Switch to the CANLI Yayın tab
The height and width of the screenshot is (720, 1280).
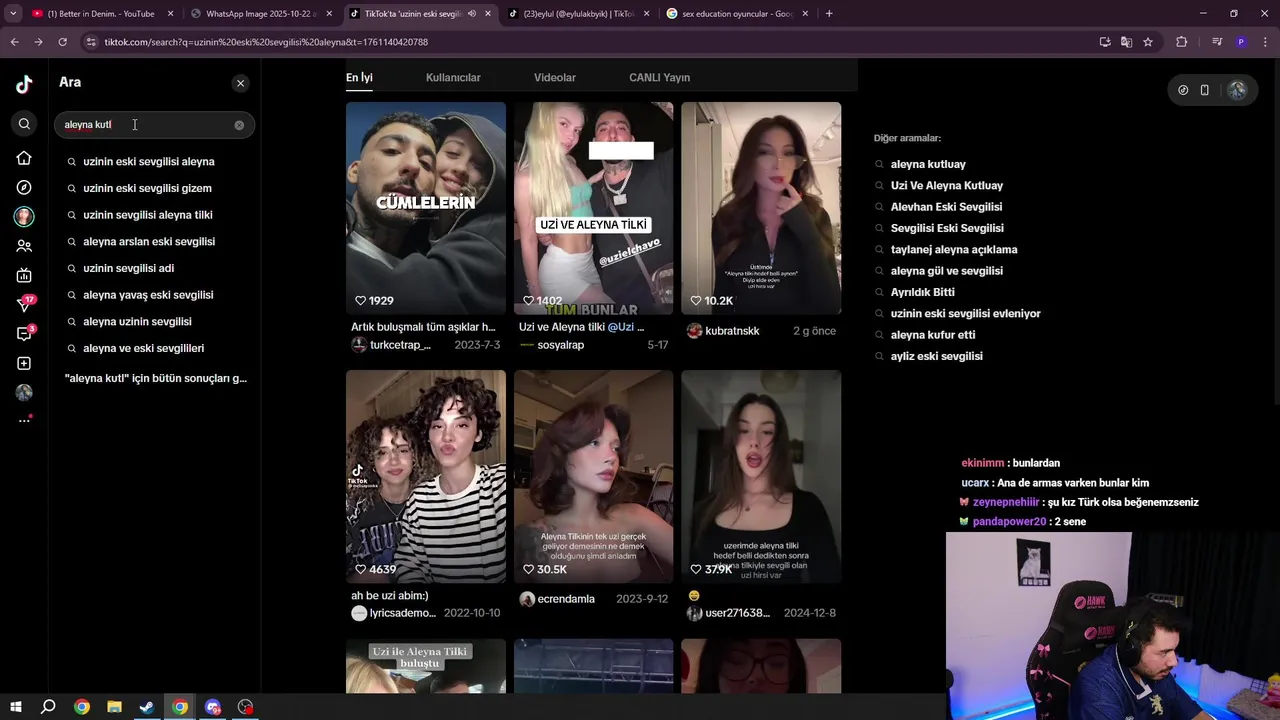(659, 78)
